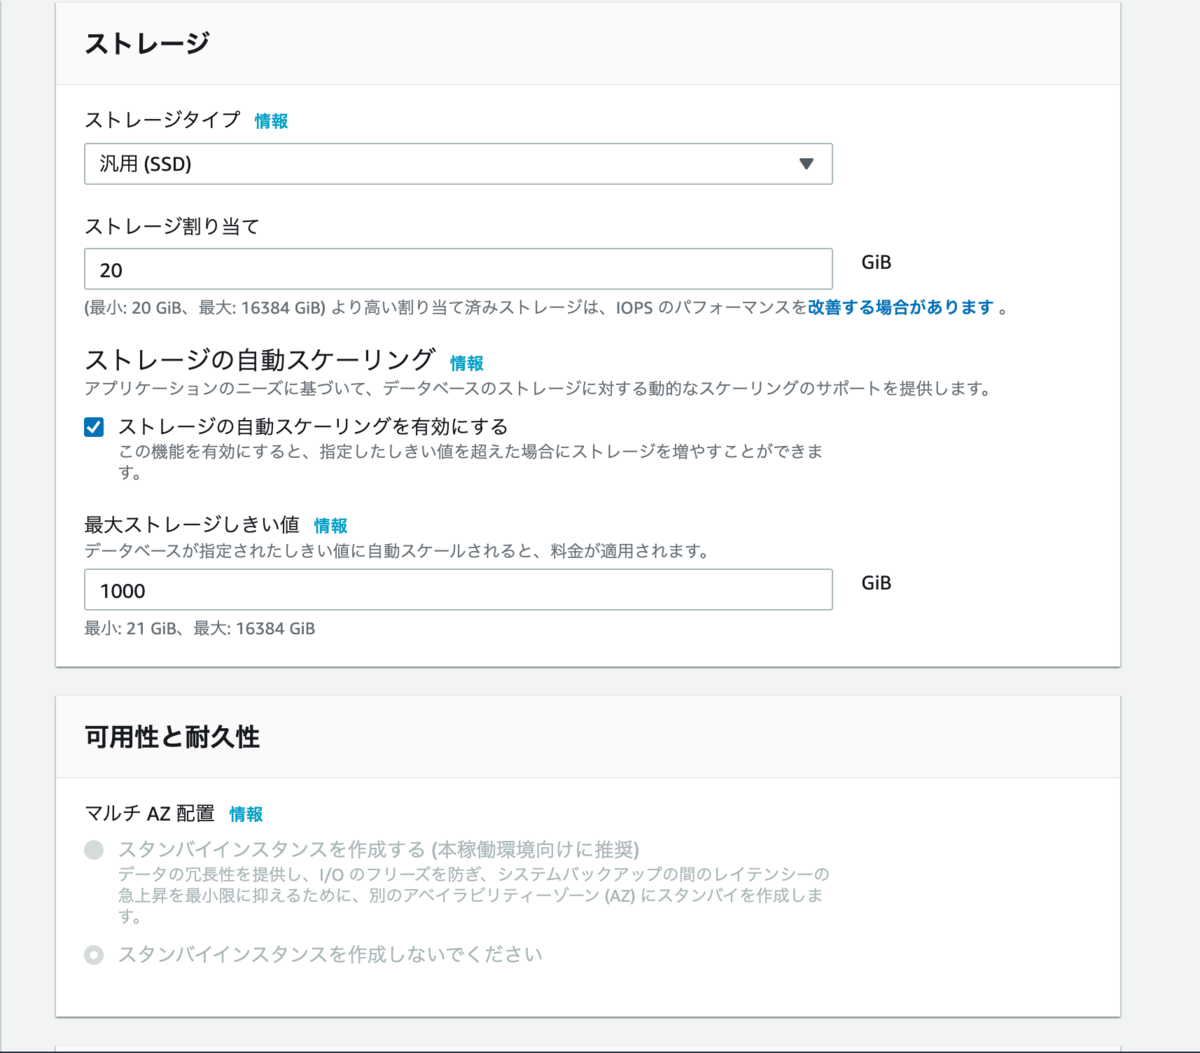The image size is (1200, 1053).
Task: Click the ストレージ section header
Action: click(147, 42)
